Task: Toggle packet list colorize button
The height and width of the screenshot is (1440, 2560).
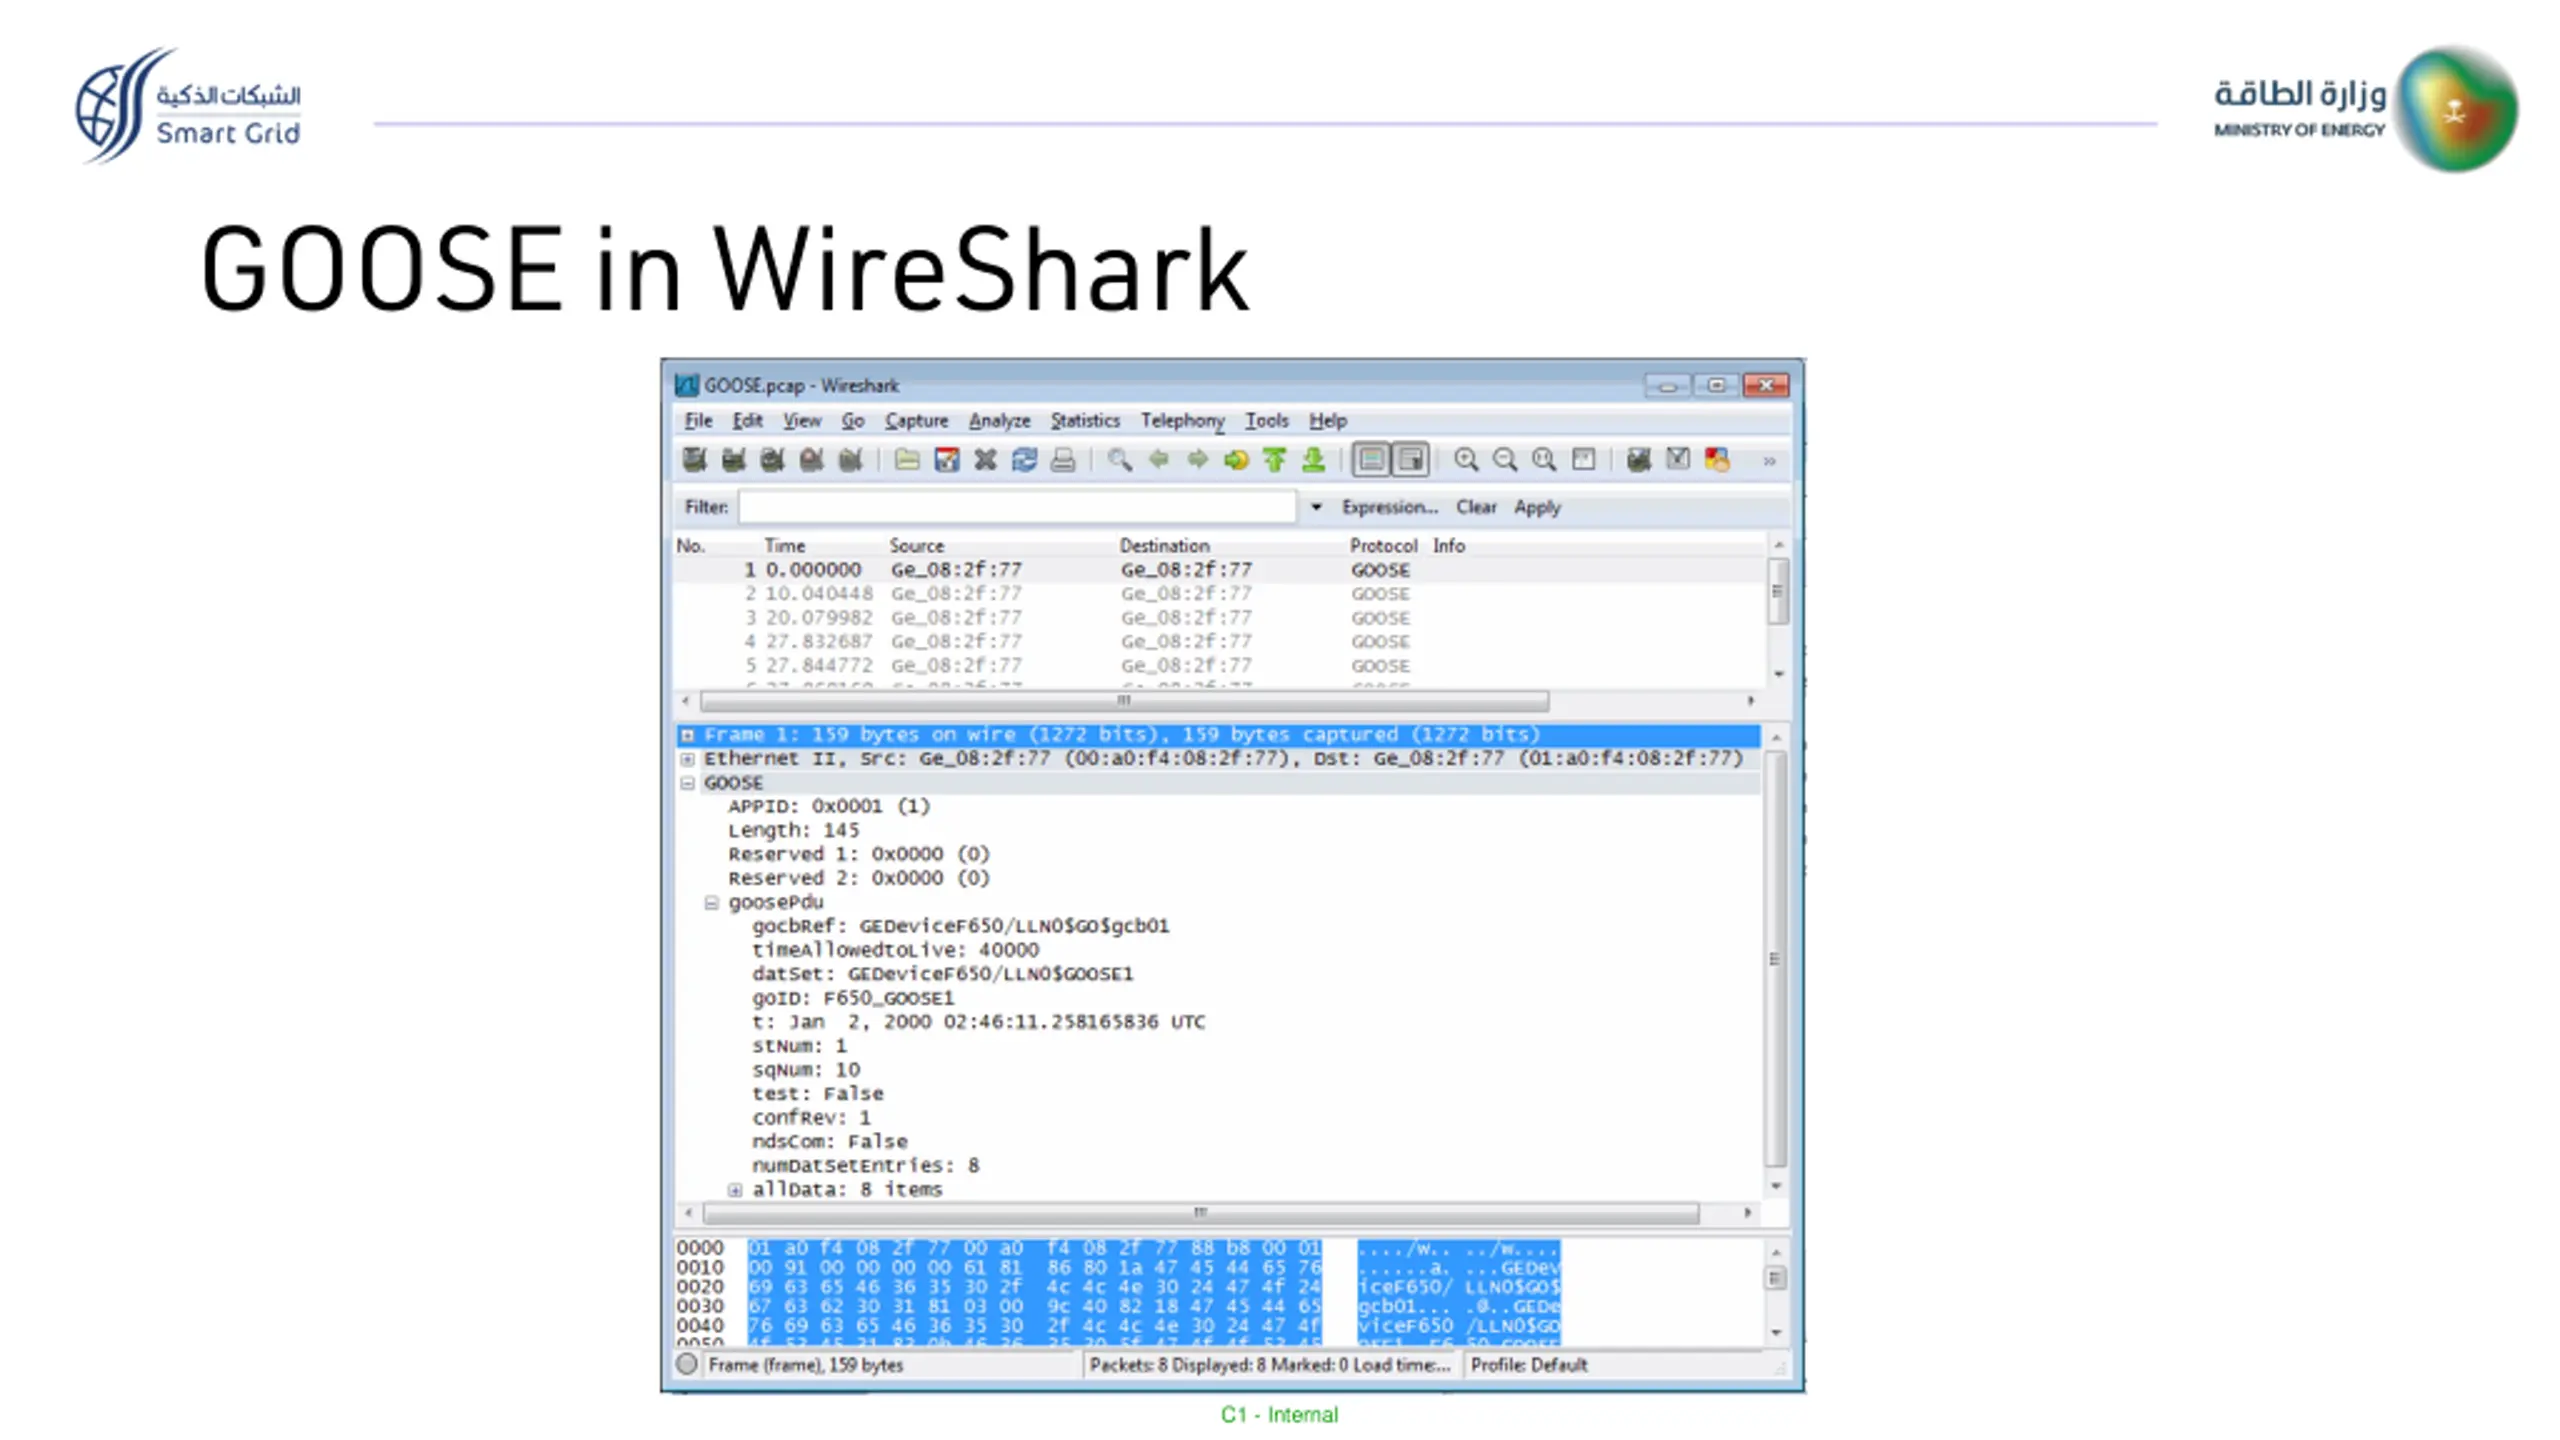Action: point(1371,460)
